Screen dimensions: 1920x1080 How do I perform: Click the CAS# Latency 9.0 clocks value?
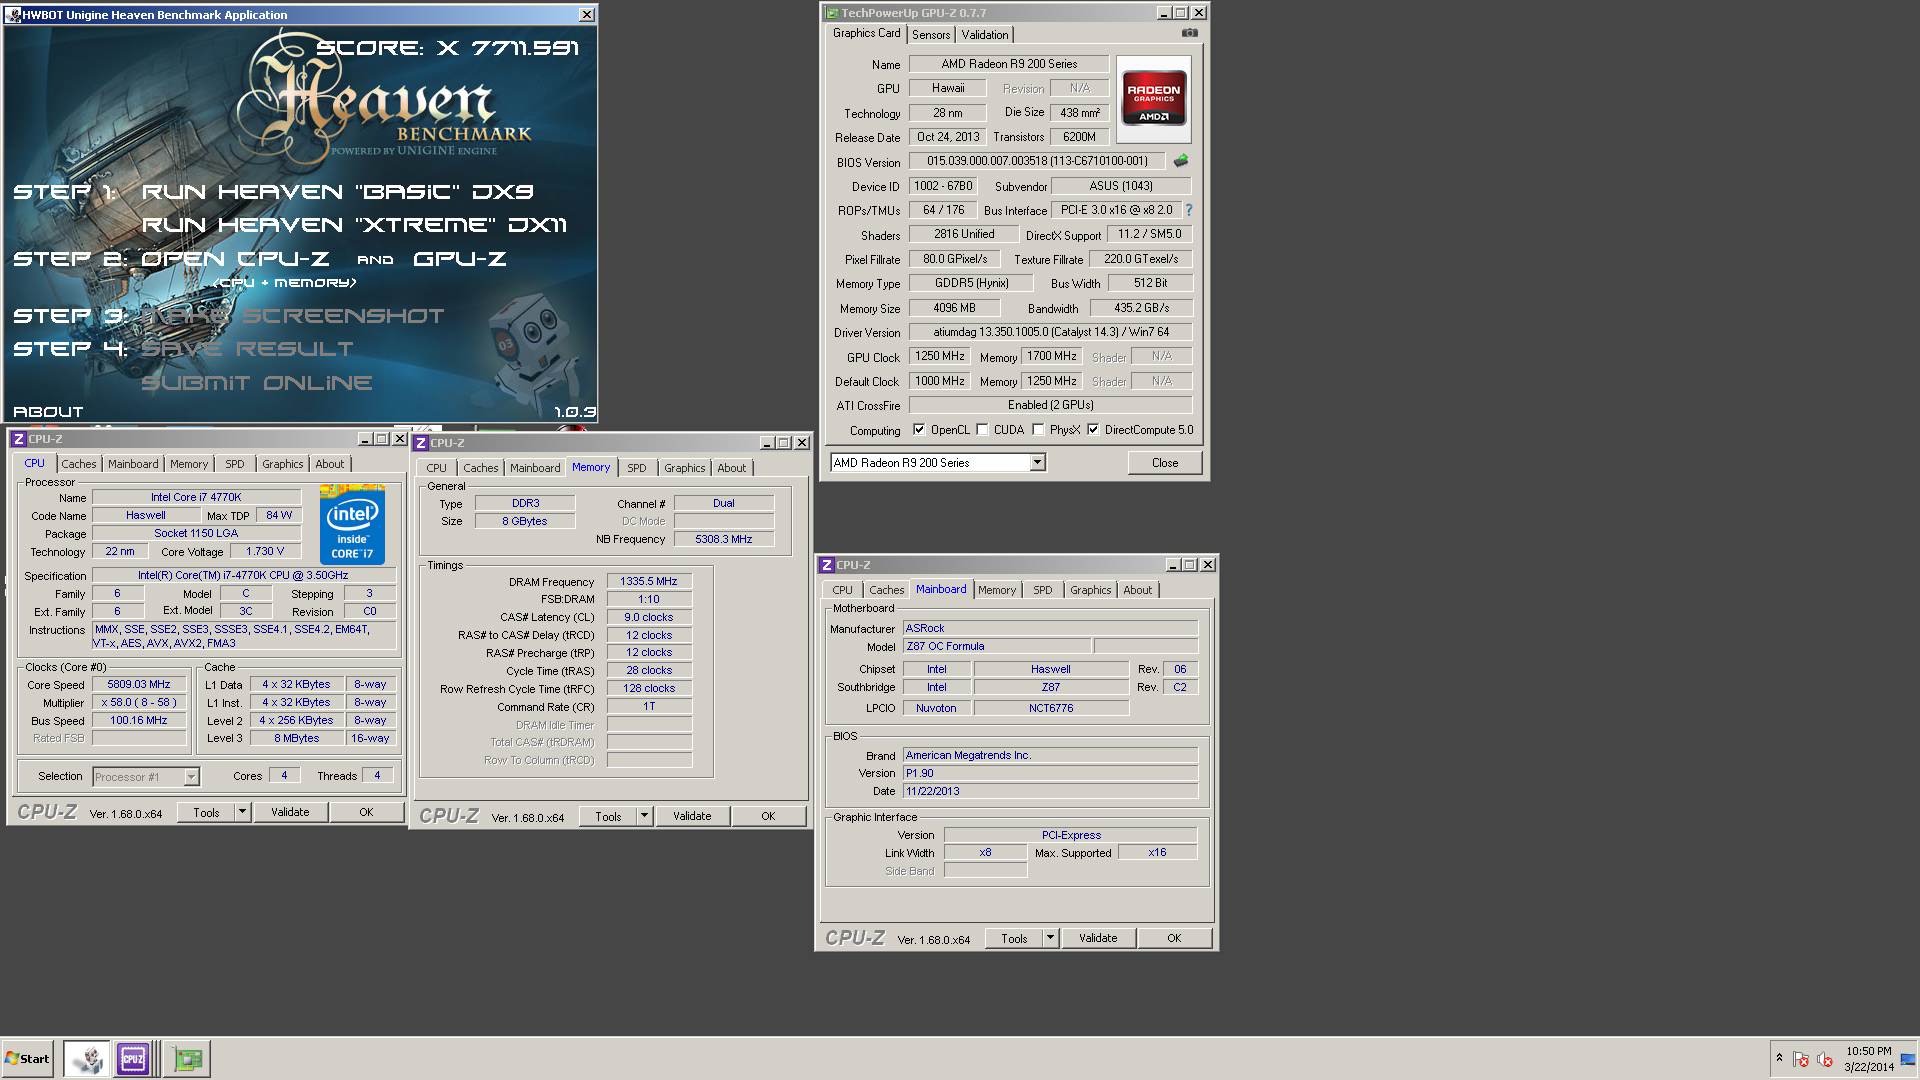[x=649, y=617]
